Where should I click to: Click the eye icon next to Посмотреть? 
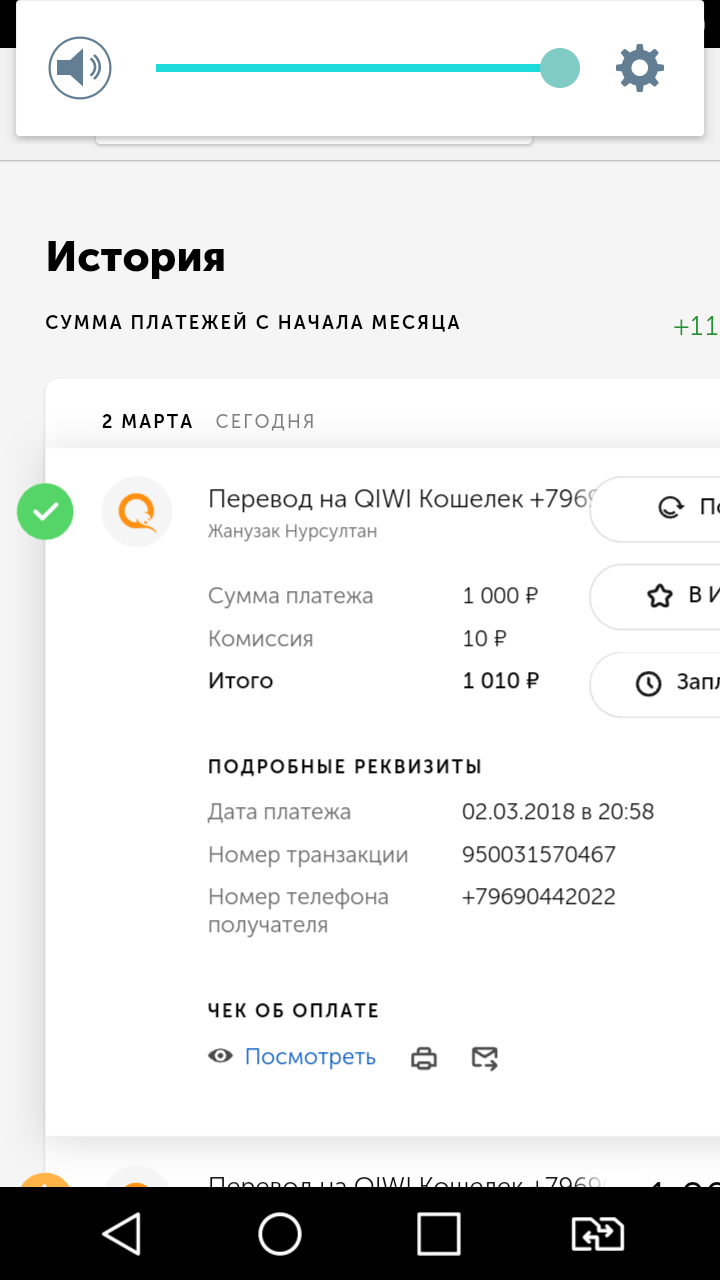coord(220,1056)
